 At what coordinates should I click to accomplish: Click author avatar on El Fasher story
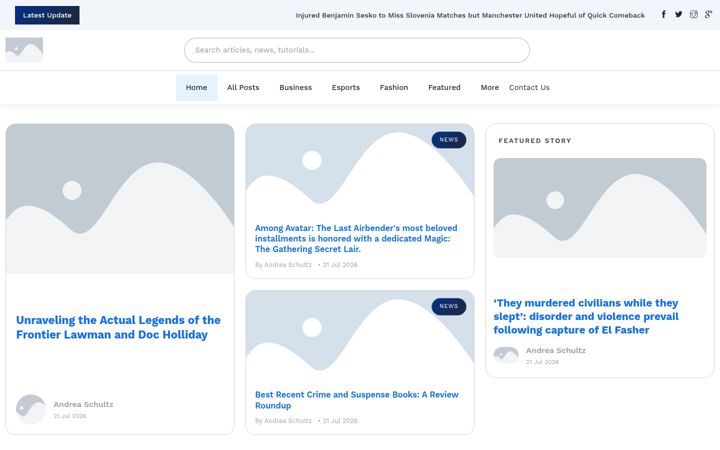[x=506, y=355]
